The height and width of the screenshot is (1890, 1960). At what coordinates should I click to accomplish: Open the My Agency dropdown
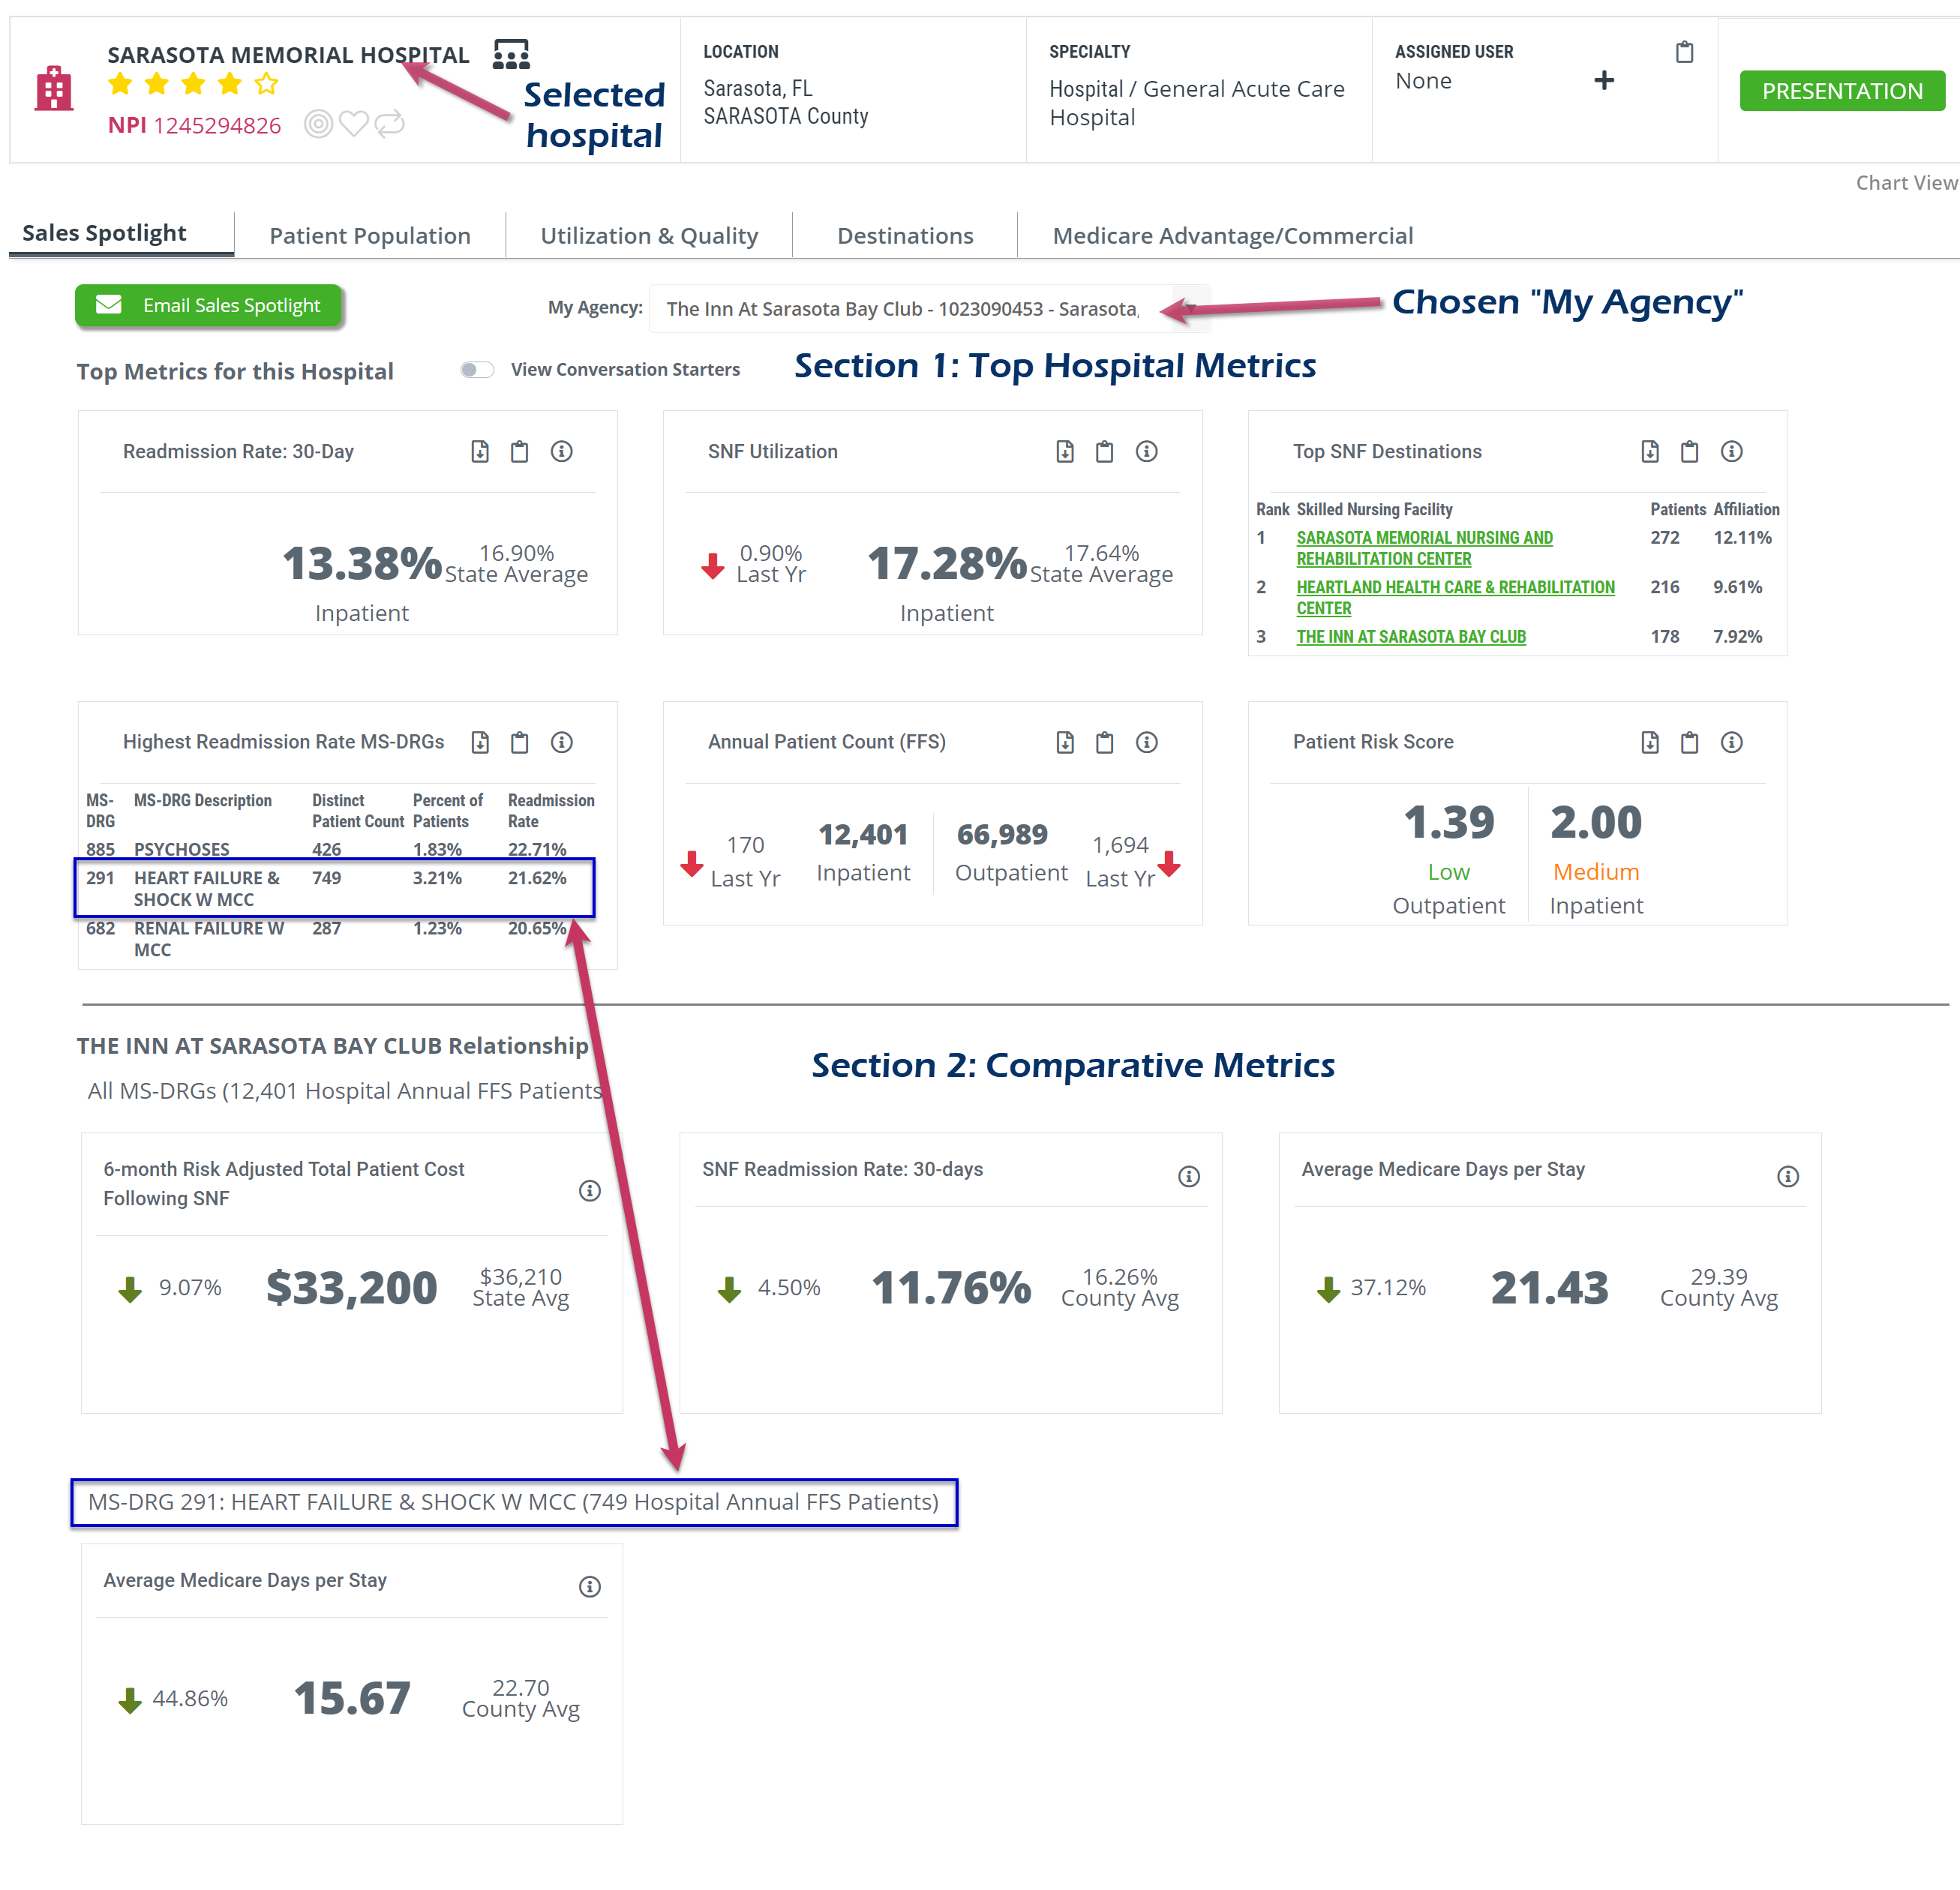coord(929,309)
